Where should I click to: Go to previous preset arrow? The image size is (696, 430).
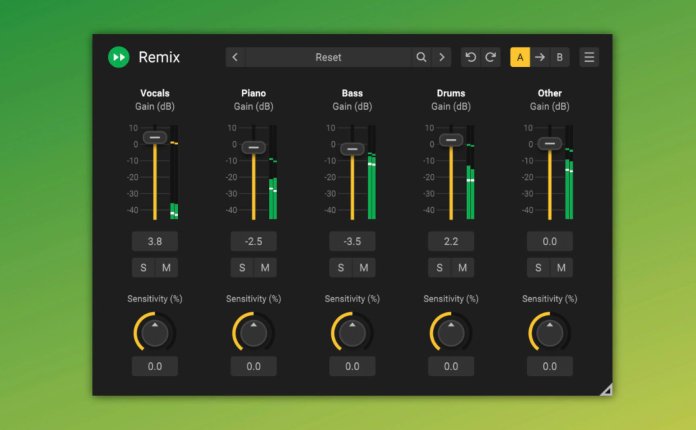coord(235,57)
